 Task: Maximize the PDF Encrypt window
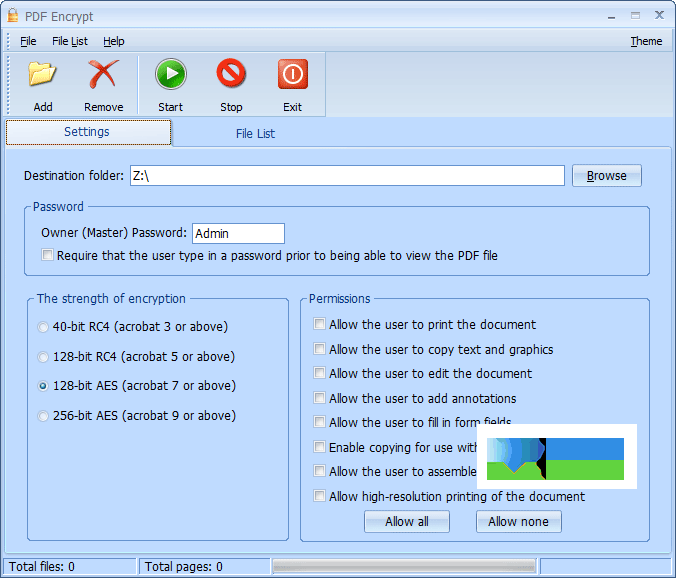[635, 16]
